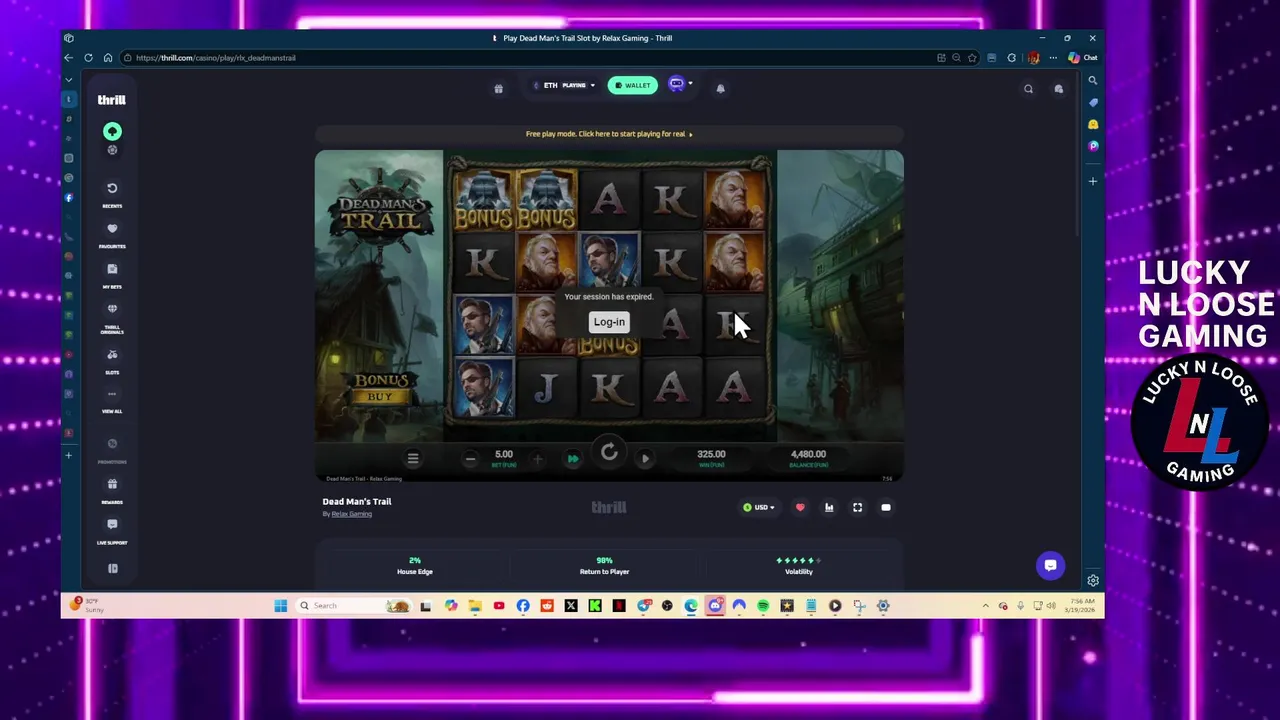Open Facebook from the taskbar
Image resolution: width=1280 pixels, height=720 pixels.
point(523,605)
